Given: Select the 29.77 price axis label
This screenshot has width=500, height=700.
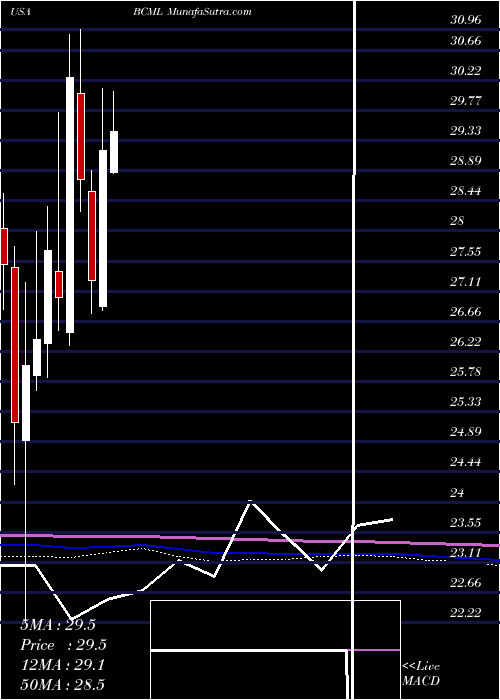Looking at the screenshot, I should (x=466, y=101).
